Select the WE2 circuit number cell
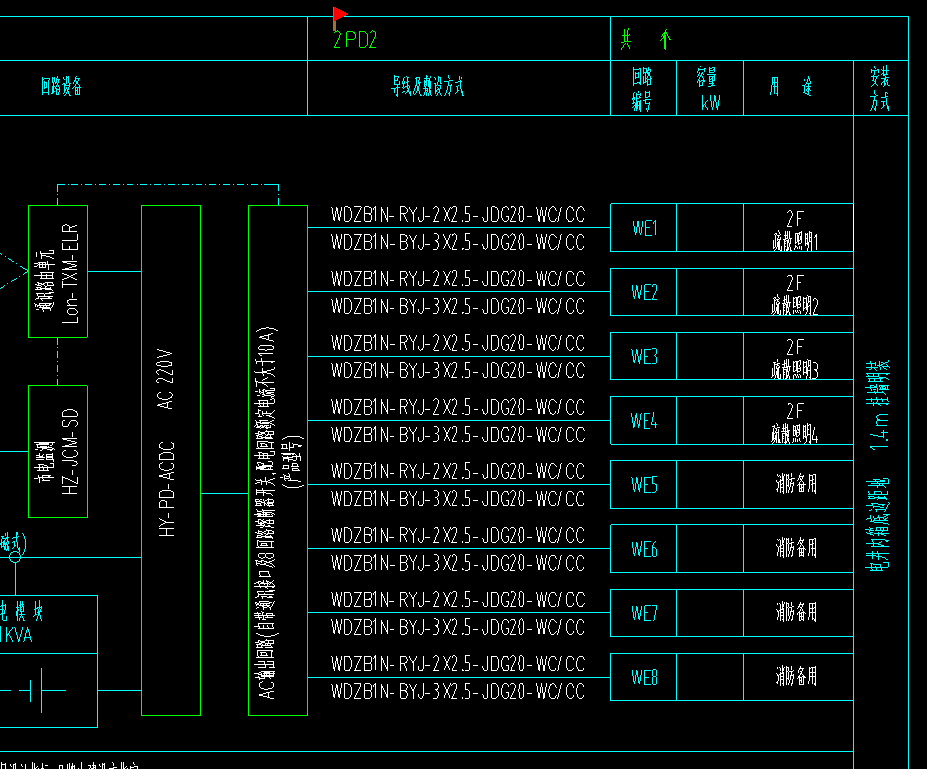 pyautogui.click(x=643, y=292)
